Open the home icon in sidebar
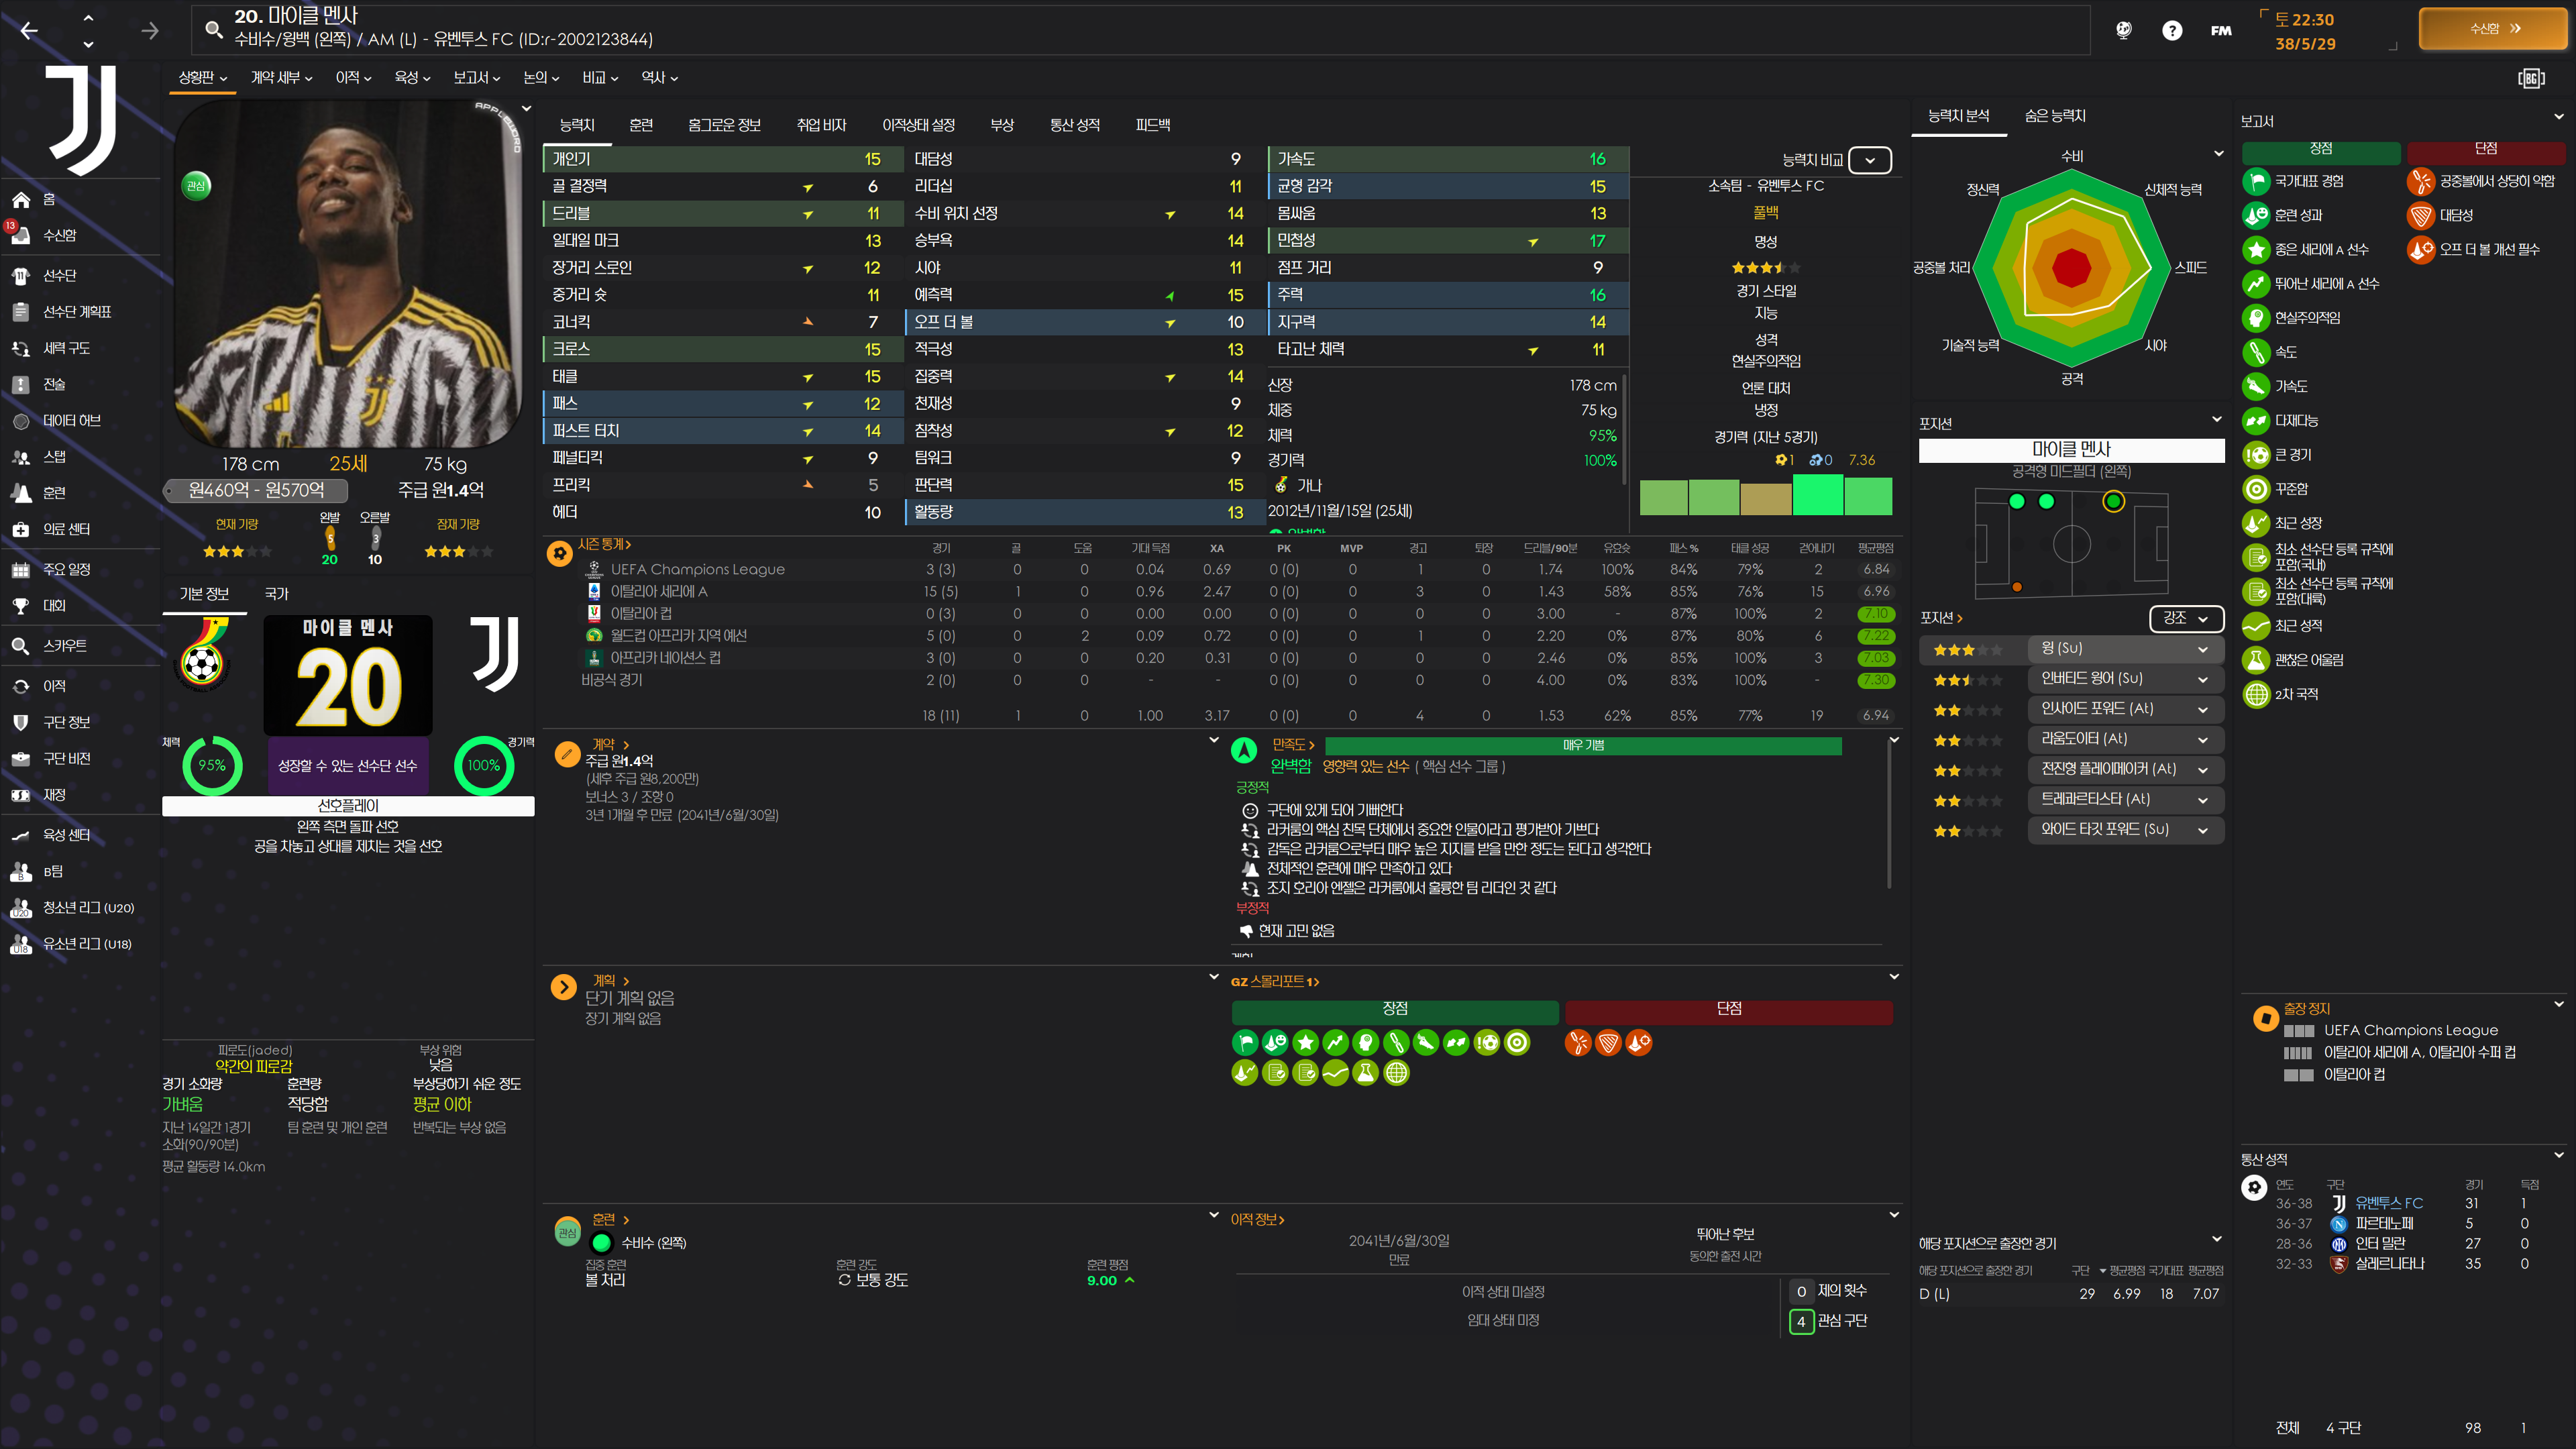 pyautogui.click(x=21, y=200)
